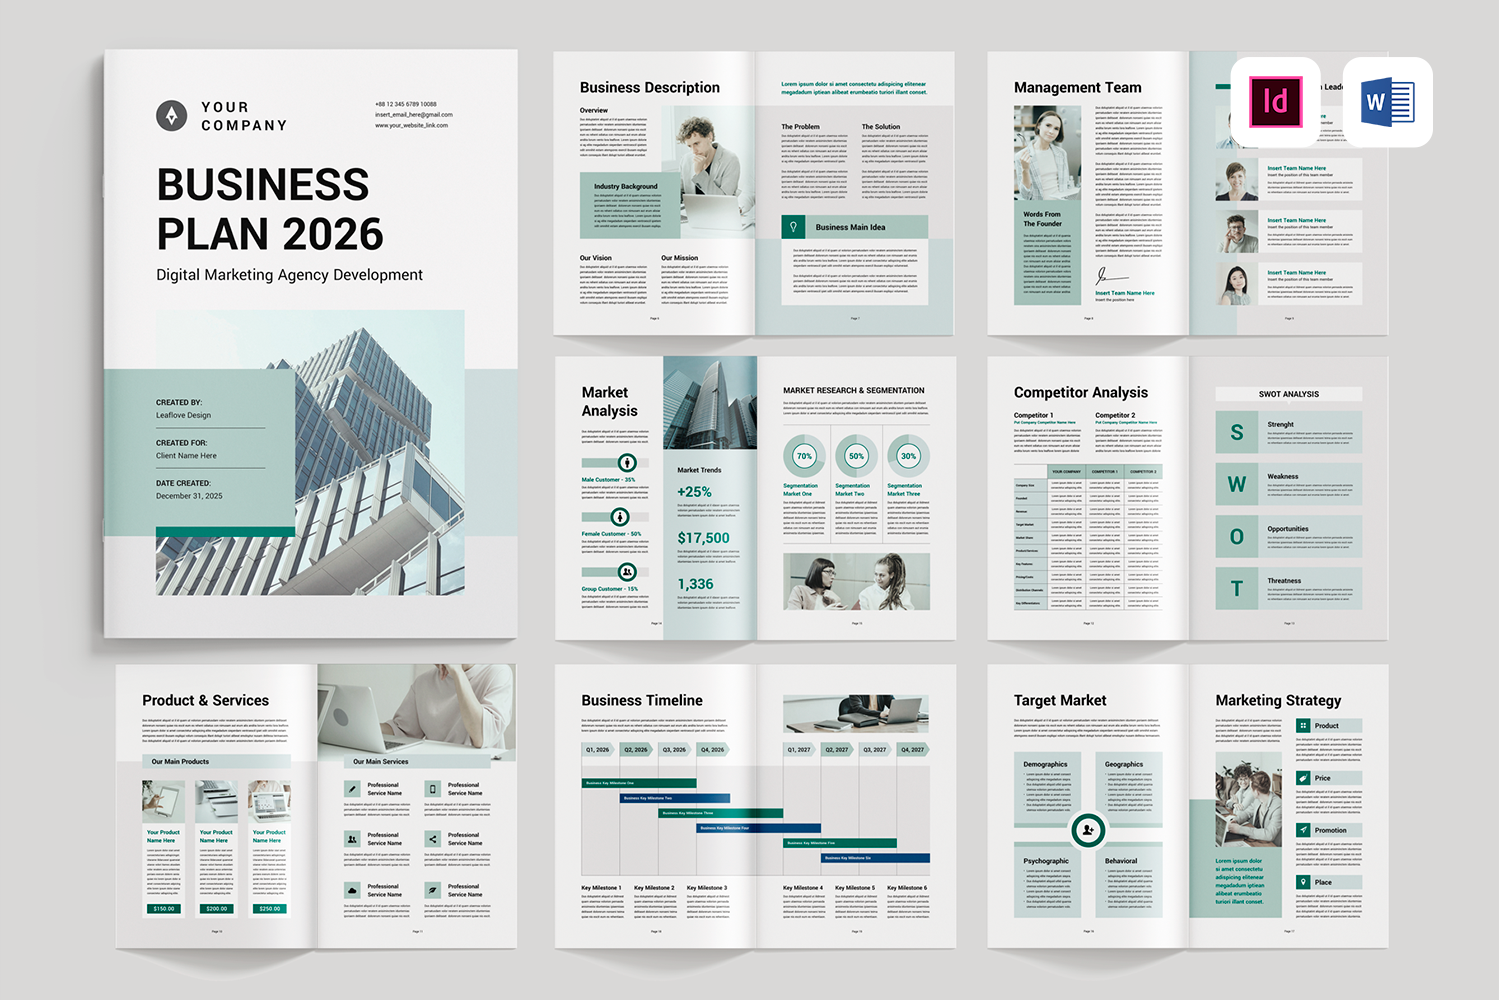The width and height of the screenshot is (1499, 1000).
Task: Click the Microsoft Word icon
Action: click(1387, 102)
